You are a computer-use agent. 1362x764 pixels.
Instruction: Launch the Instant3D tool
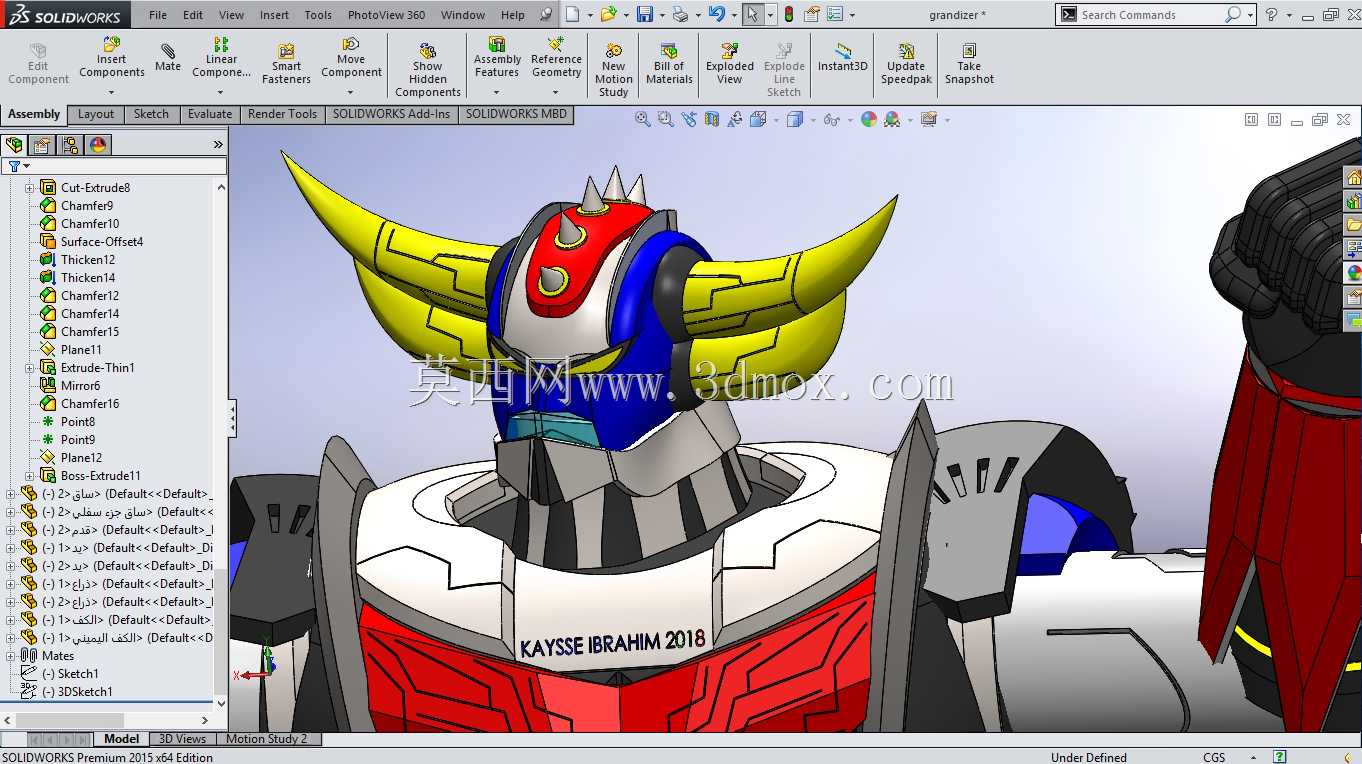[843, 58]
